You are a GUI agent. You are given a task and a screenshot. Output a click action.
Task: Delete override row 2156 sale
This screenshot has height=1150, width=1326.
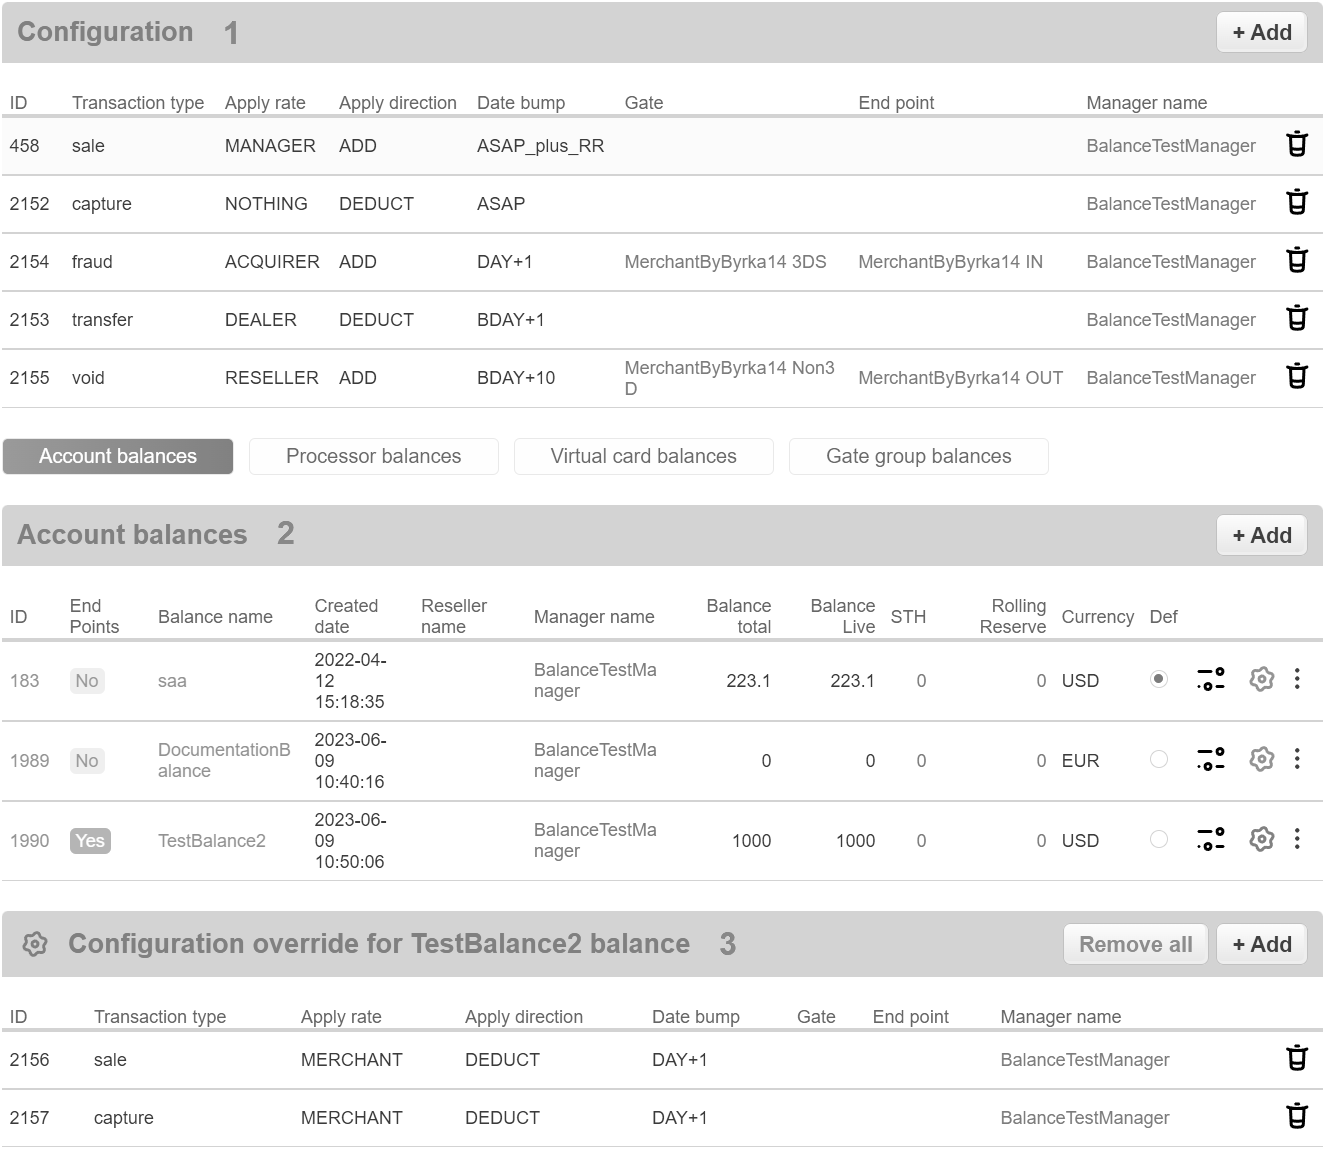1296,1059
